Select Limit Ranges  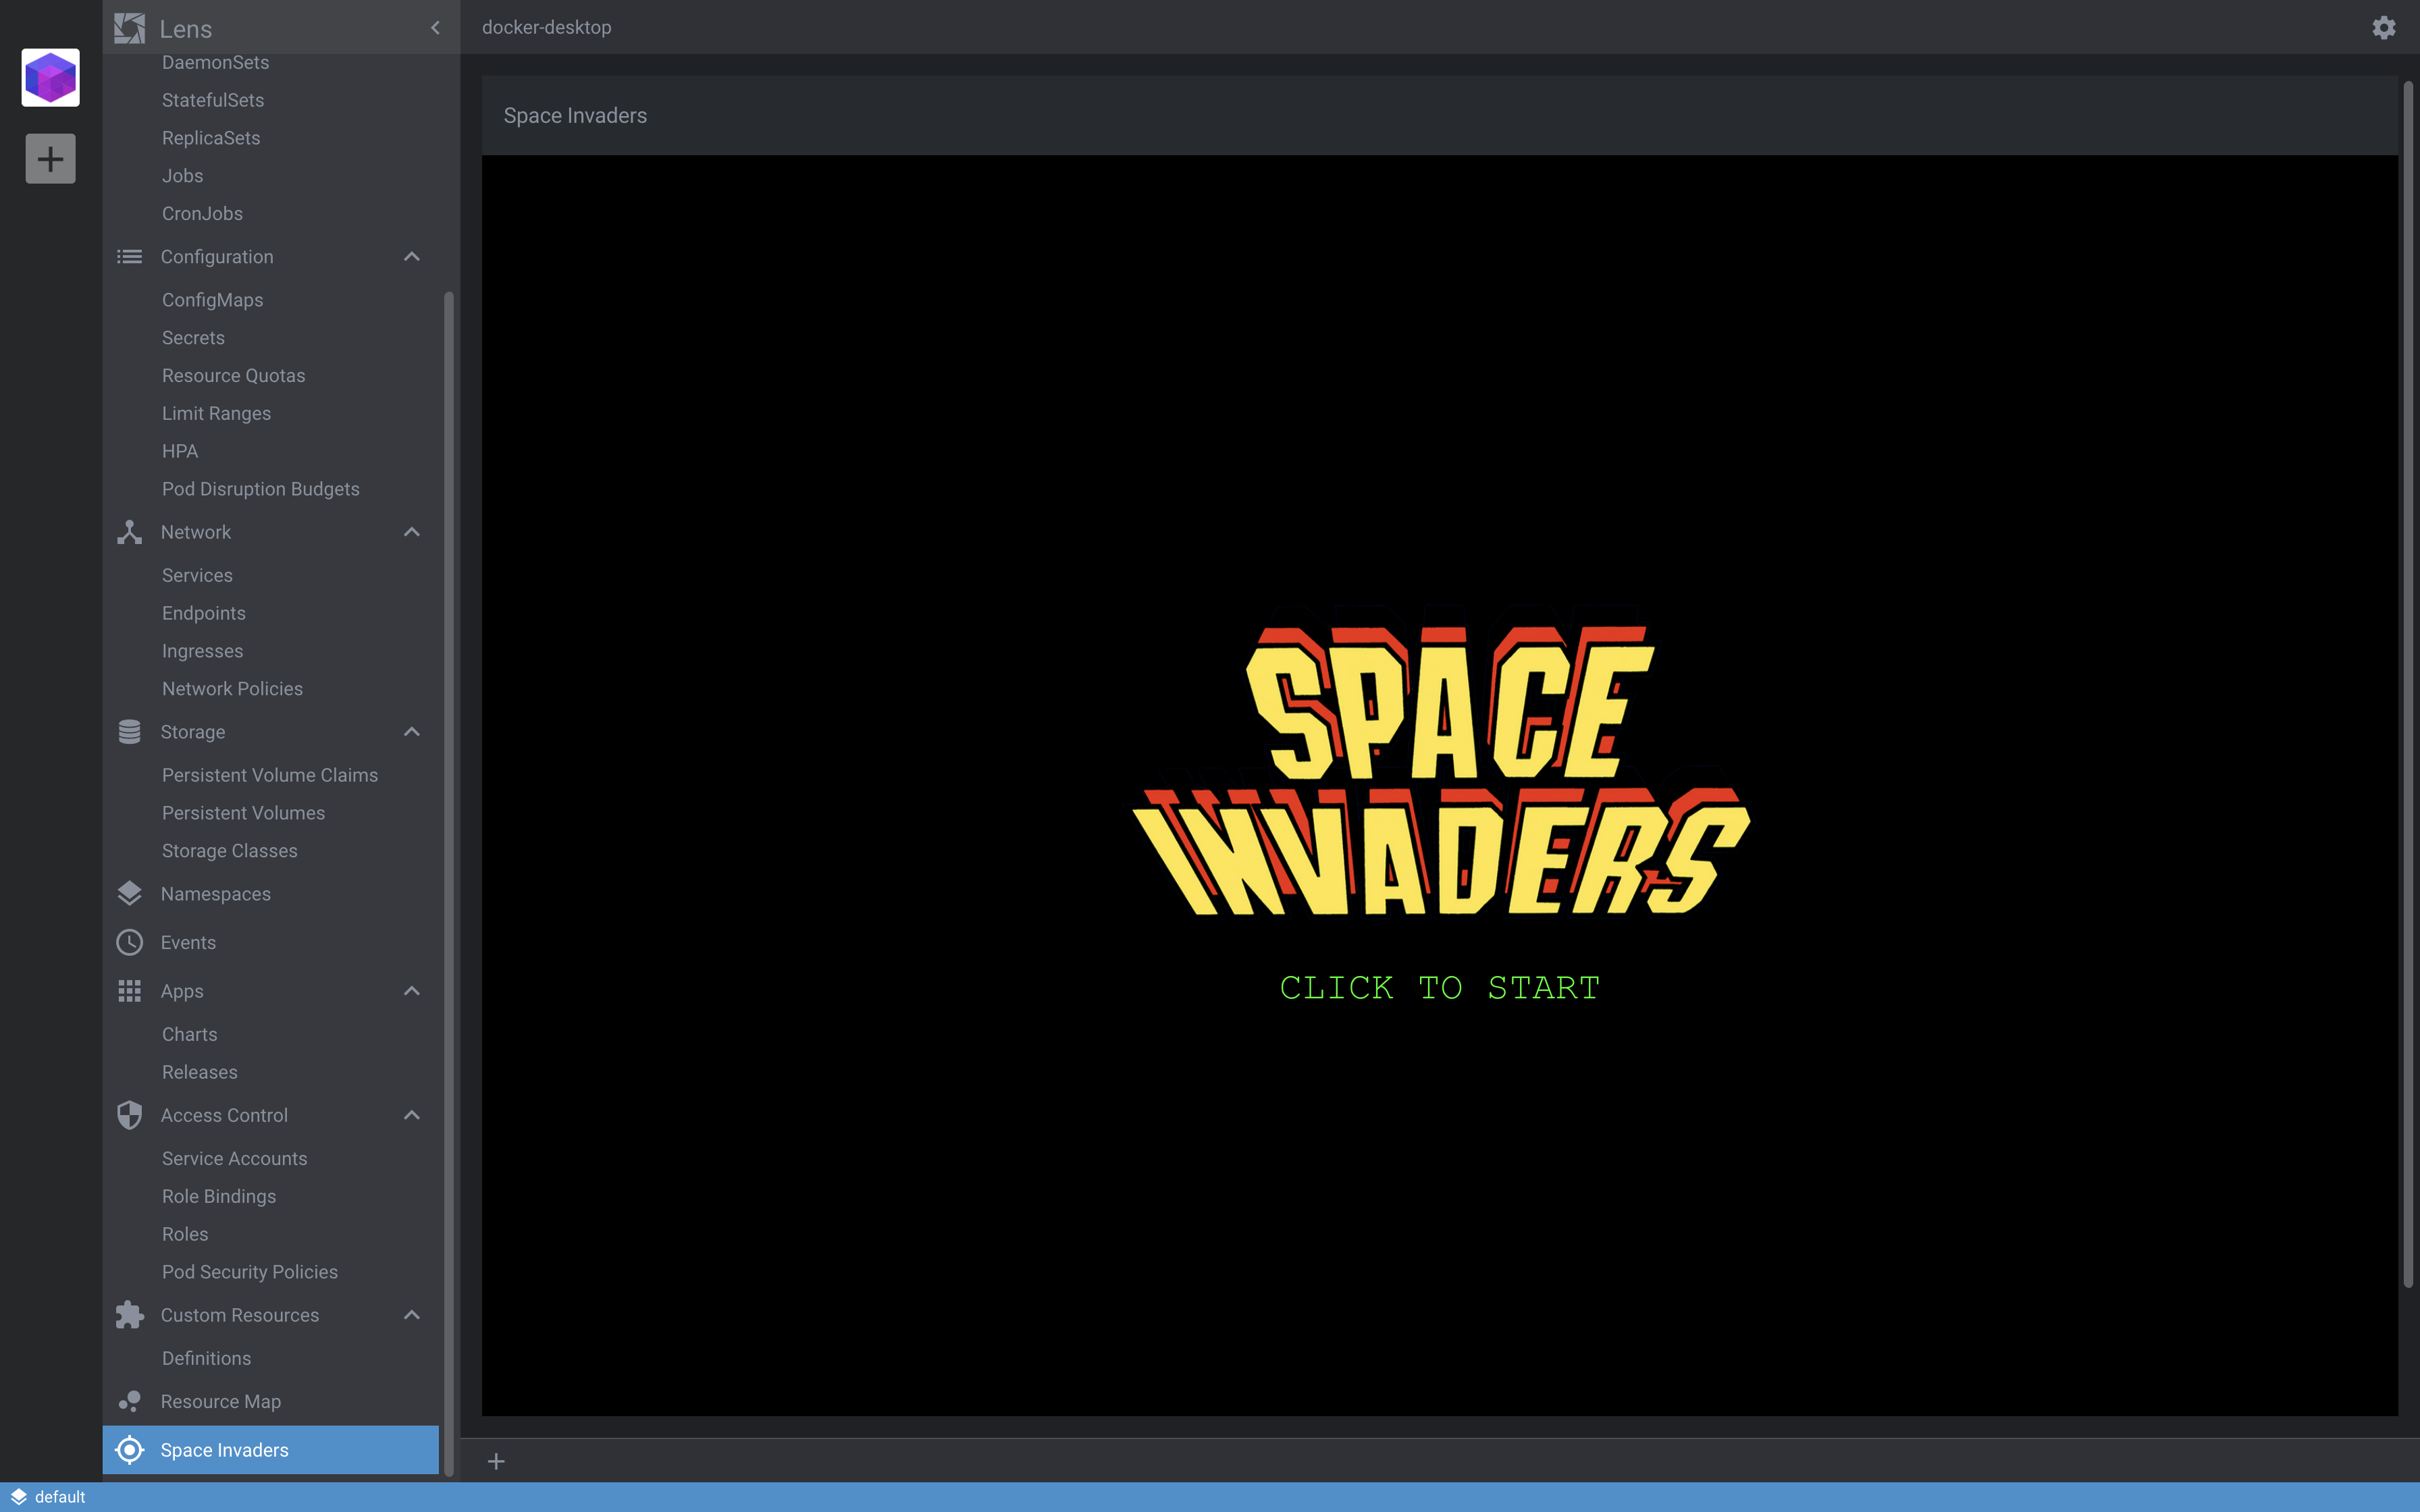(216, 414)
